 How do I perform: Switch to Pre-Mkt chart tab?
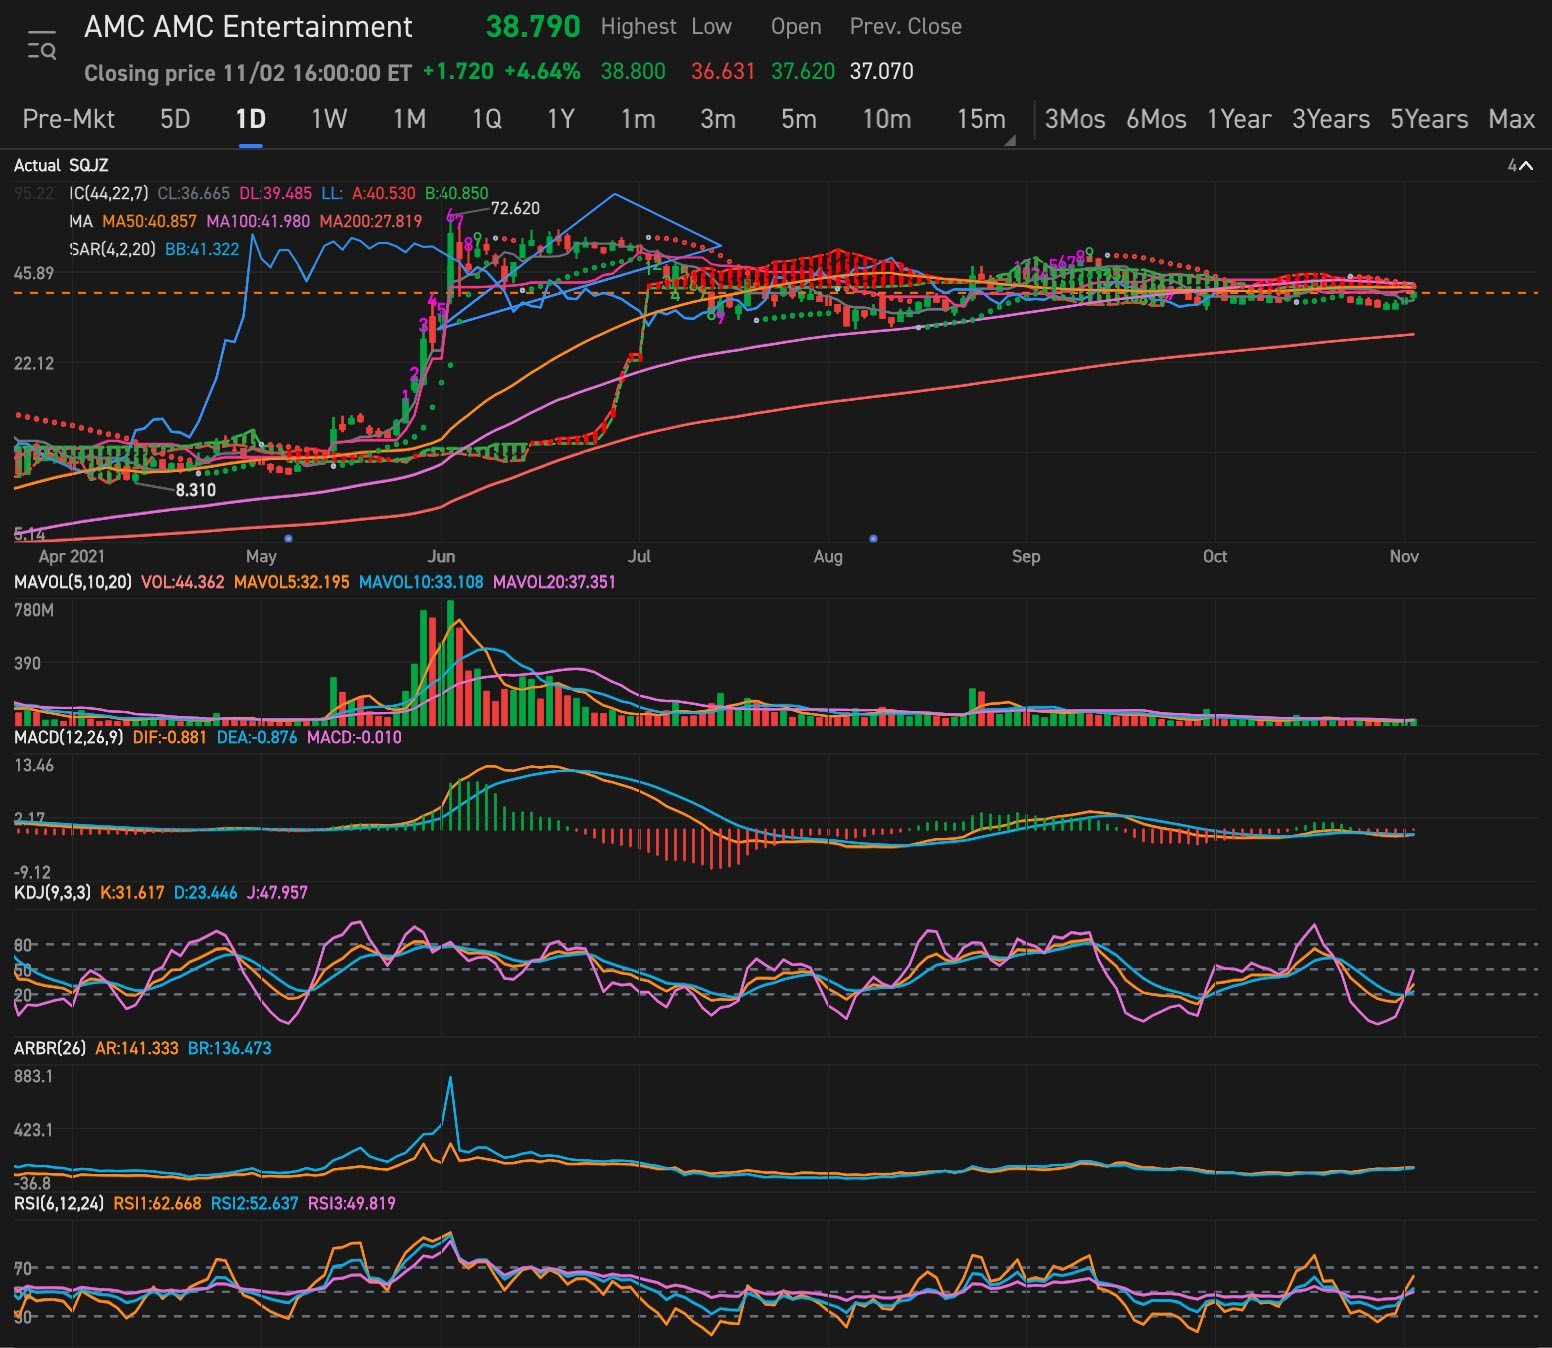[x=68, y=119]
